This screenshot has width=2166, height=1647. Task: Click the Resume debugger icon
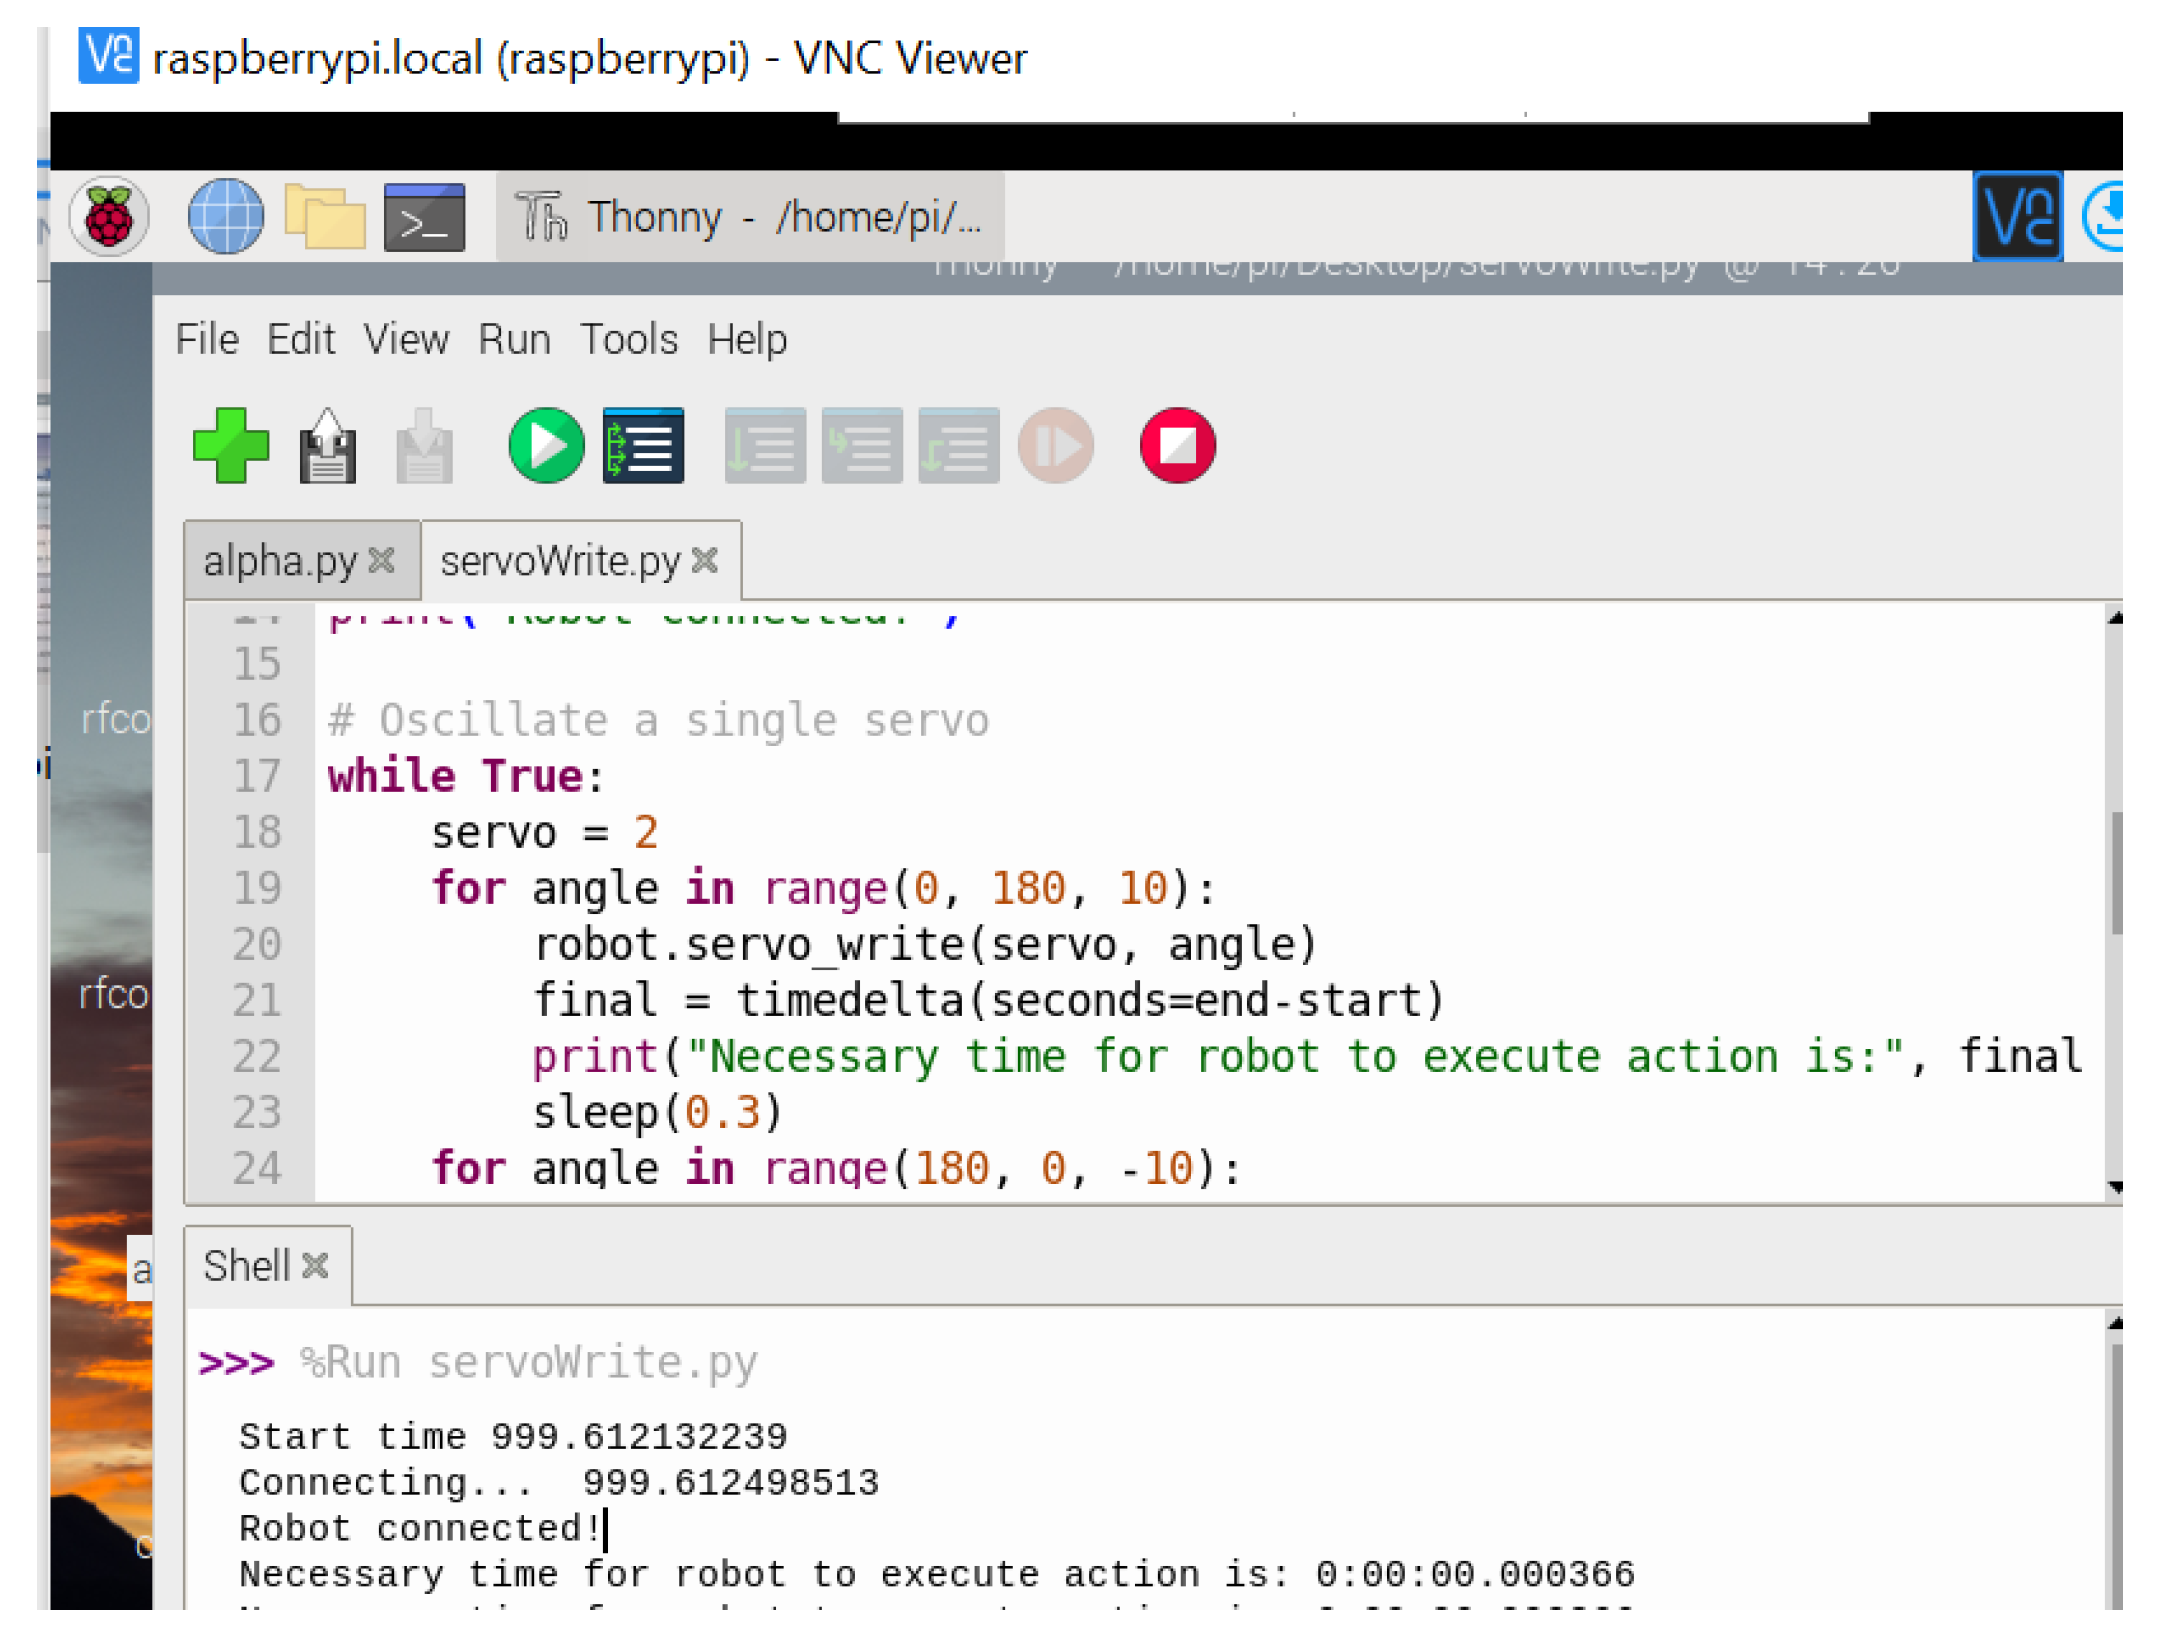[1055, 446]
